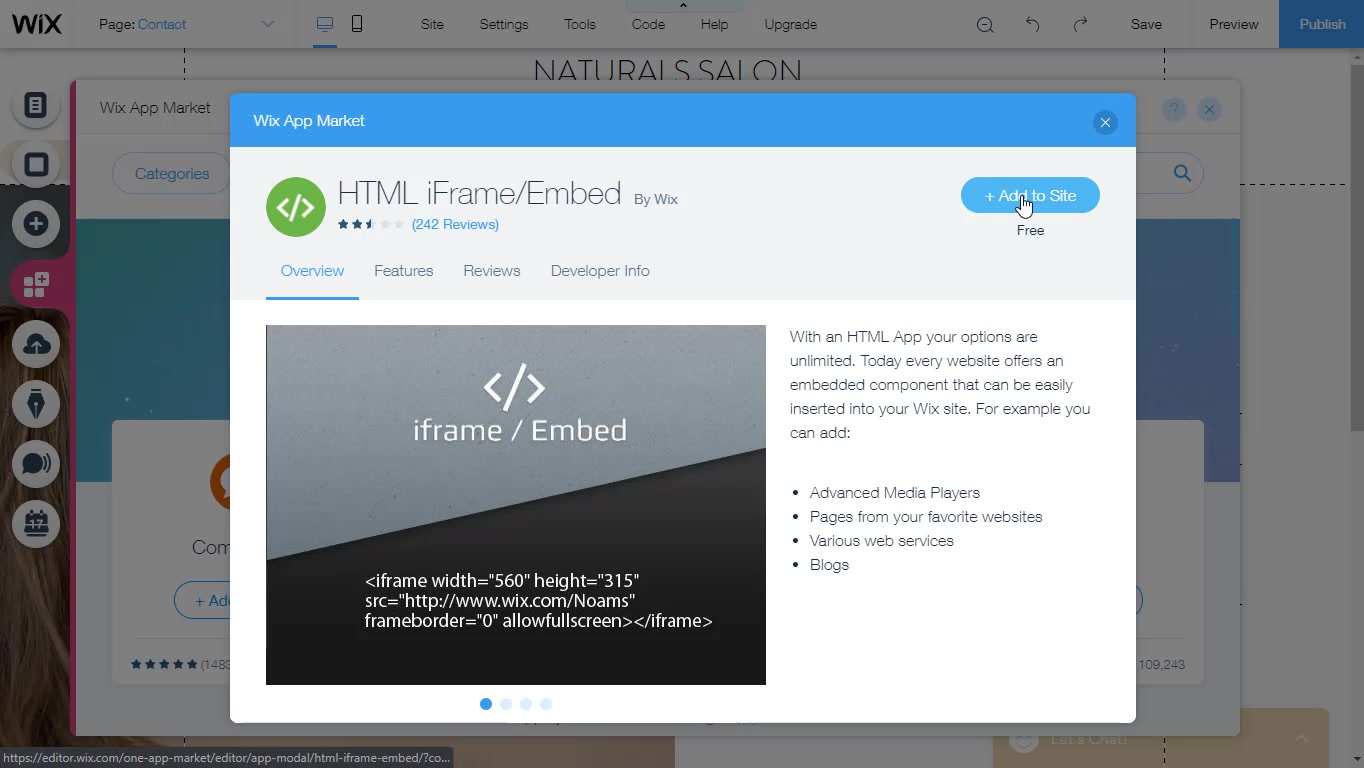Open the Settings menu

point(503,24)
